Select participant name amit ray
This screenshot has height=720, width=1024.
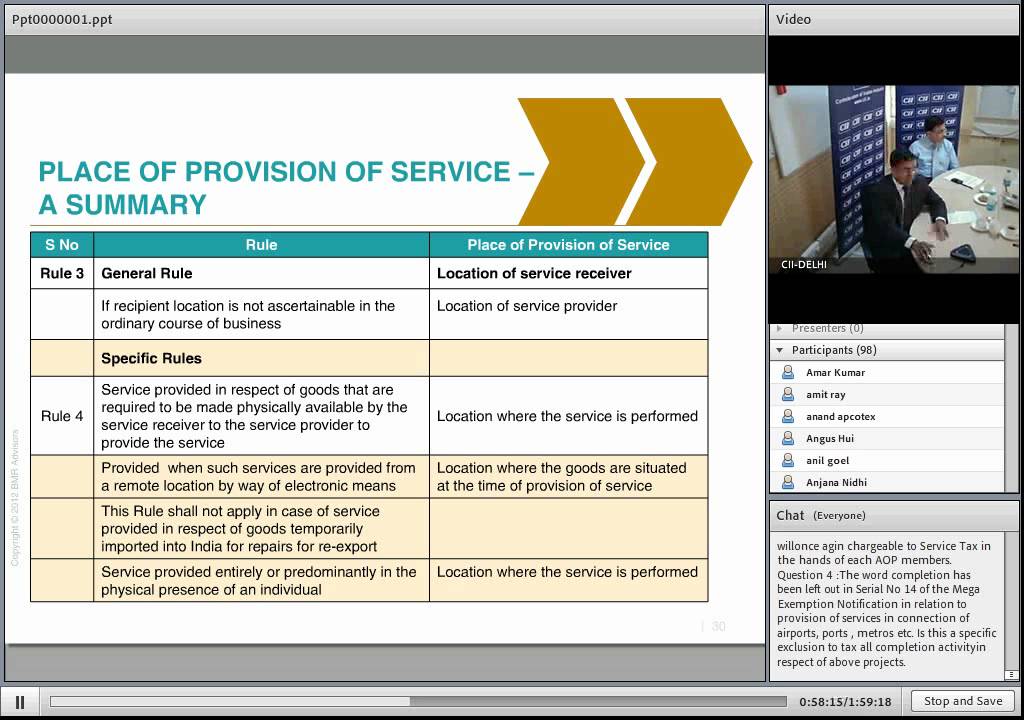(x=825, y=395)
